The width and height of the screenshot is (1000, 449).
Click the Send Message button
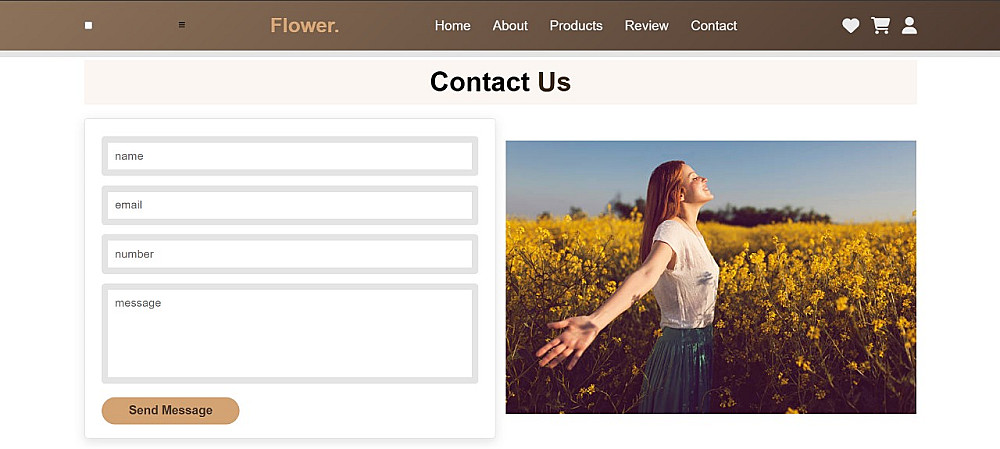[170, 411]
